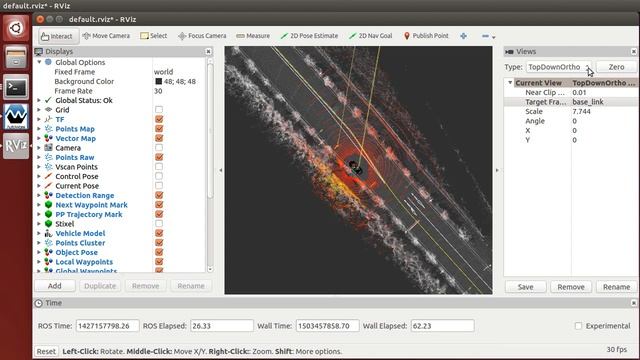Select the Object Pose display row
Screen dimensions: 640x360
tap(121, 252)
